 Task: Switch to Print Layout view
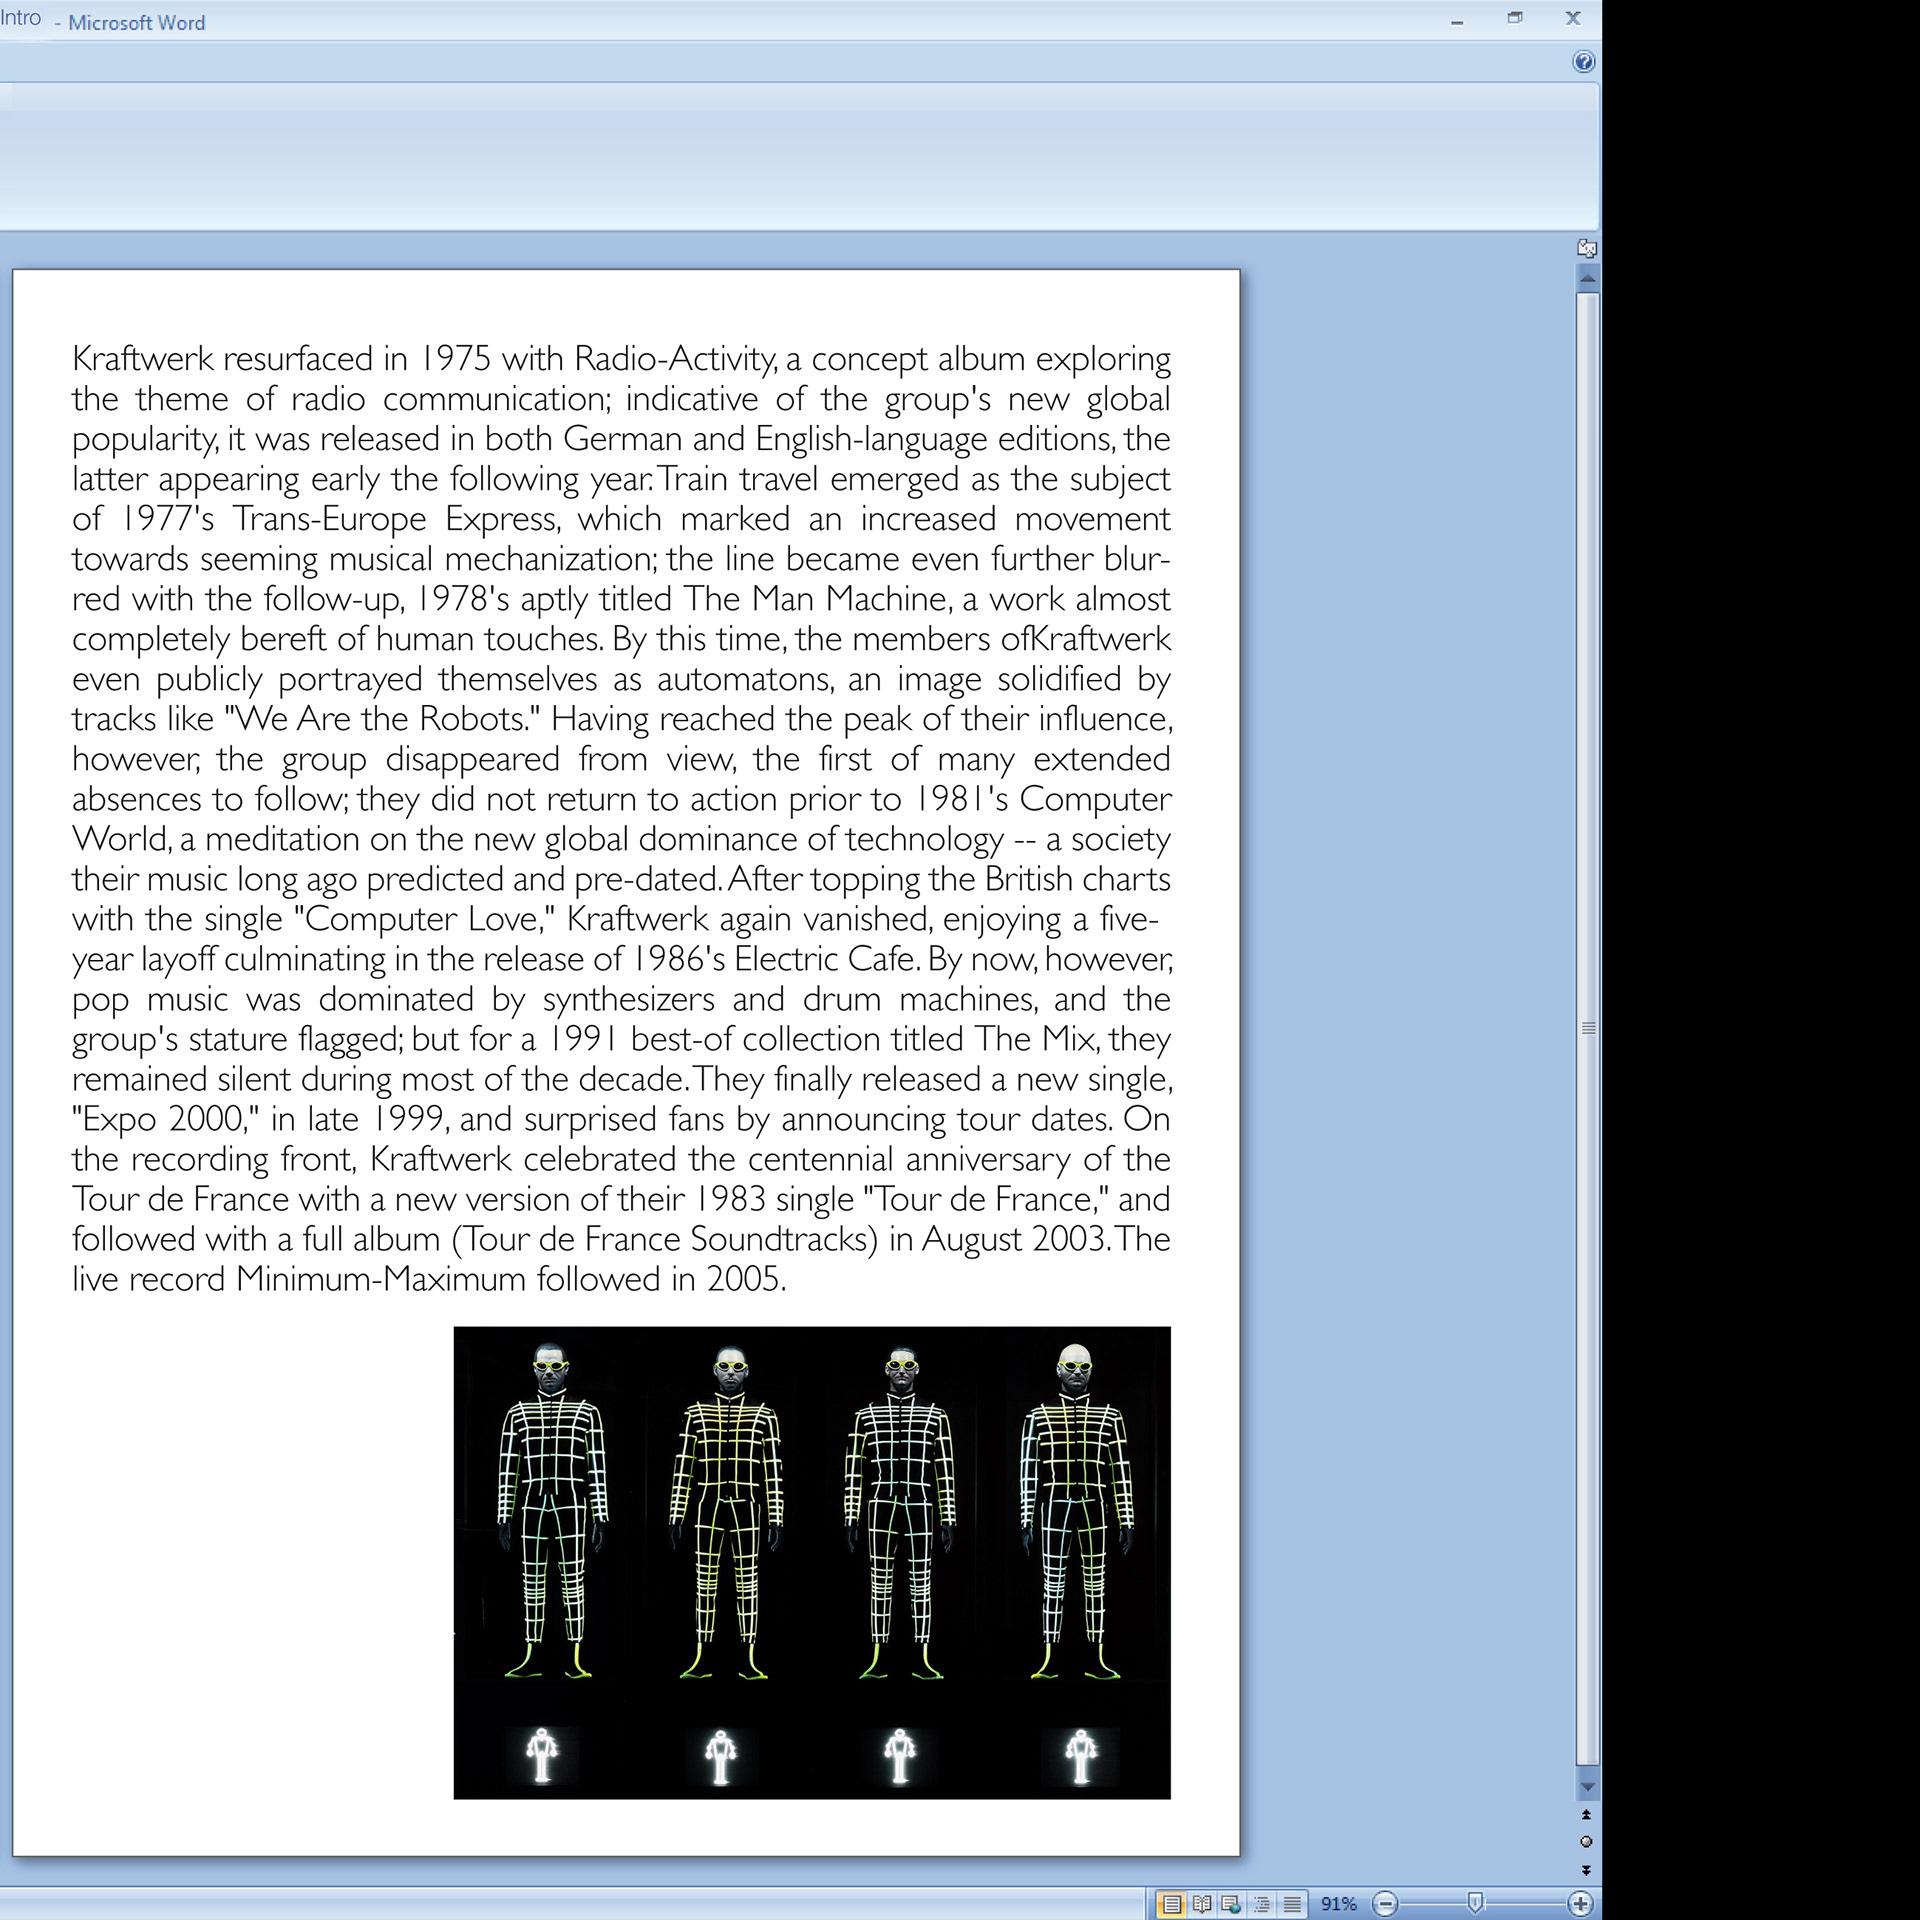click(1171, 1904)
